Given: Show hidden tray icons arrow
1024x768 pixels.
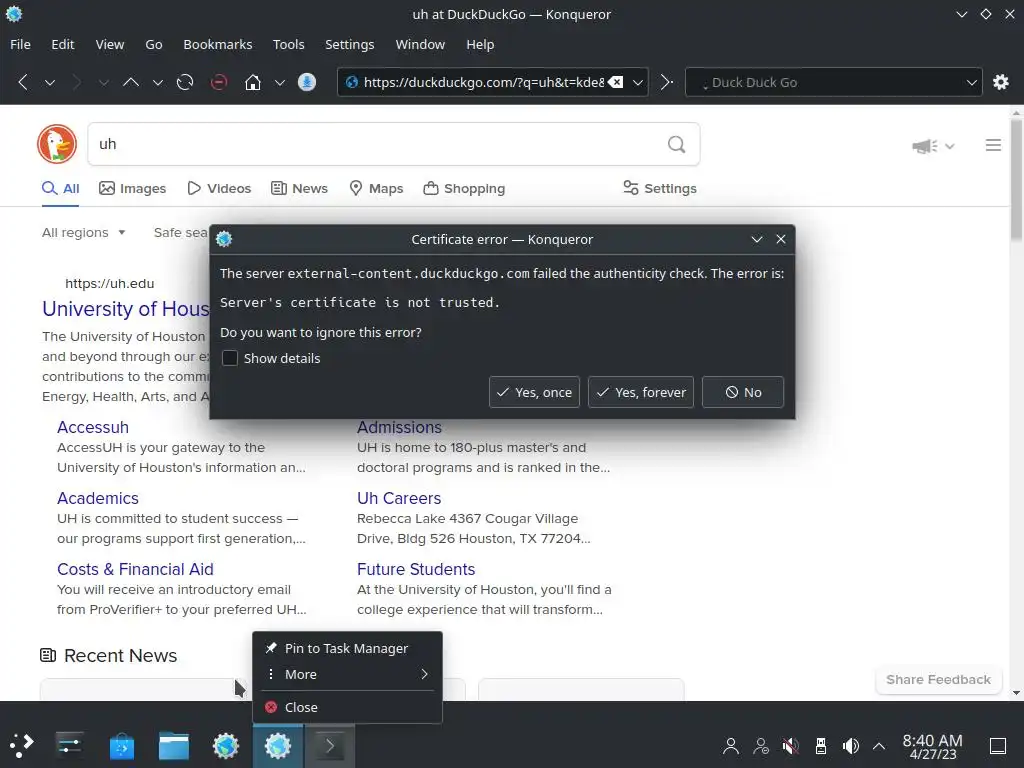Looking at the screenshot, I should tap(879, 746).
